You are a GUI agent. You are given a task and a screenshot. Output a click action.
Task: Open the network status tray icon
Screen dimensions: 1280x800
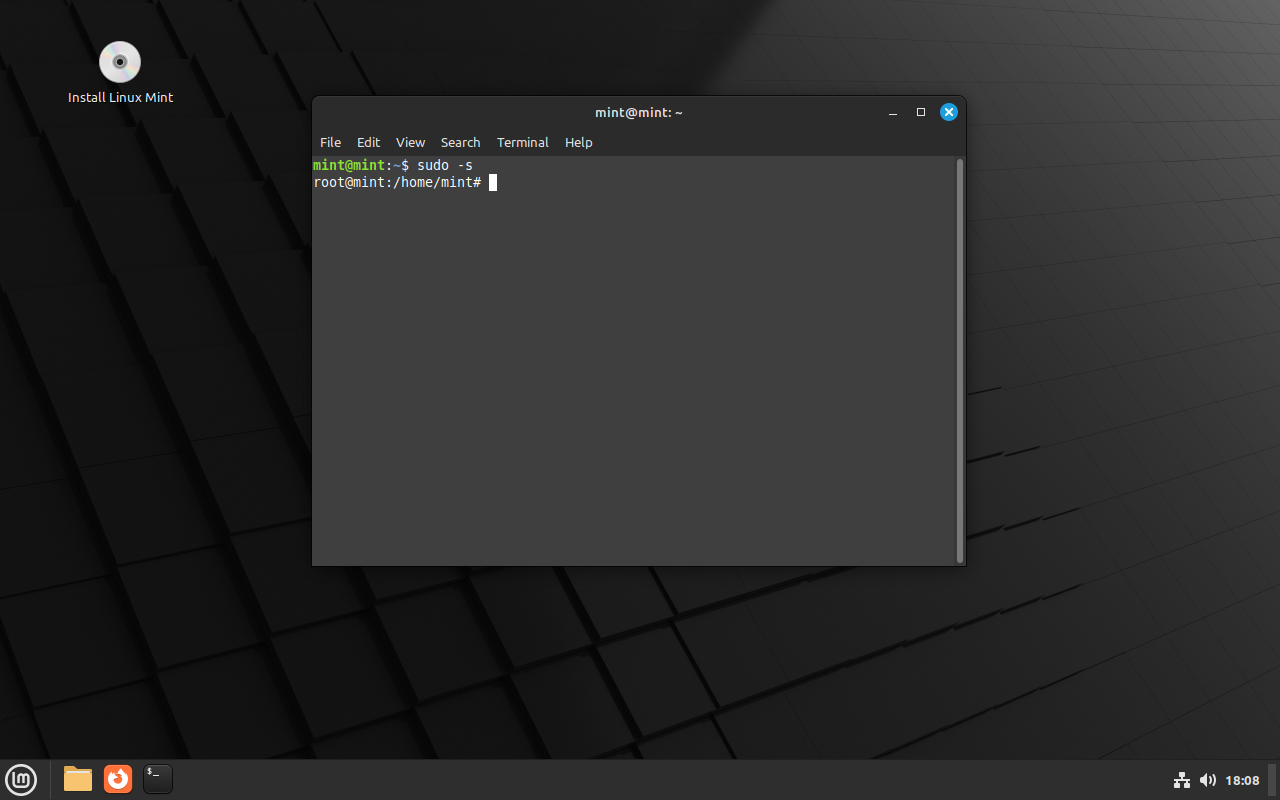pos(1182,780)
